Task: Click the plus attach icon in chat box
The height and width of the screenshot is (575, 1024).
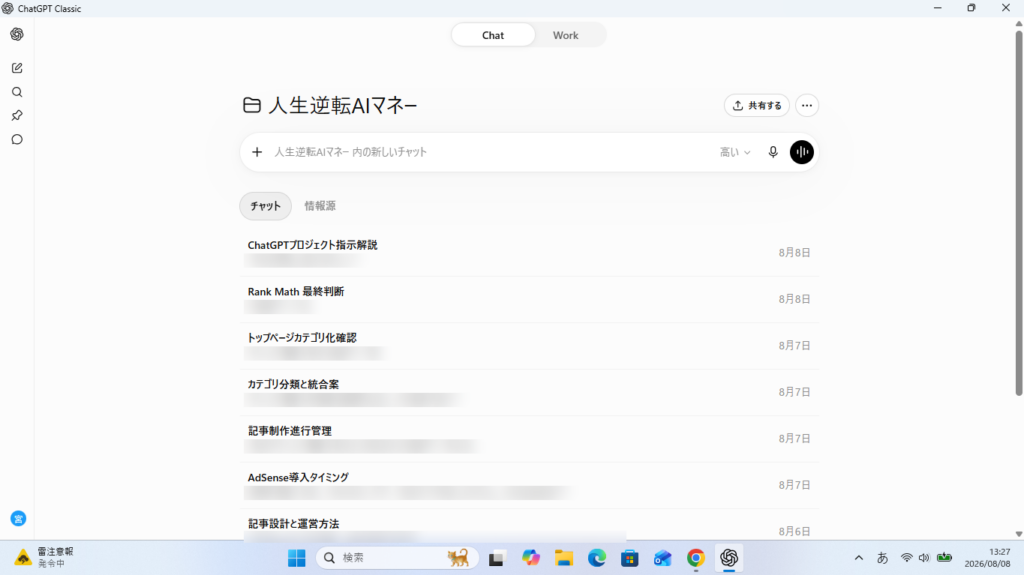Action: (257, 152)
